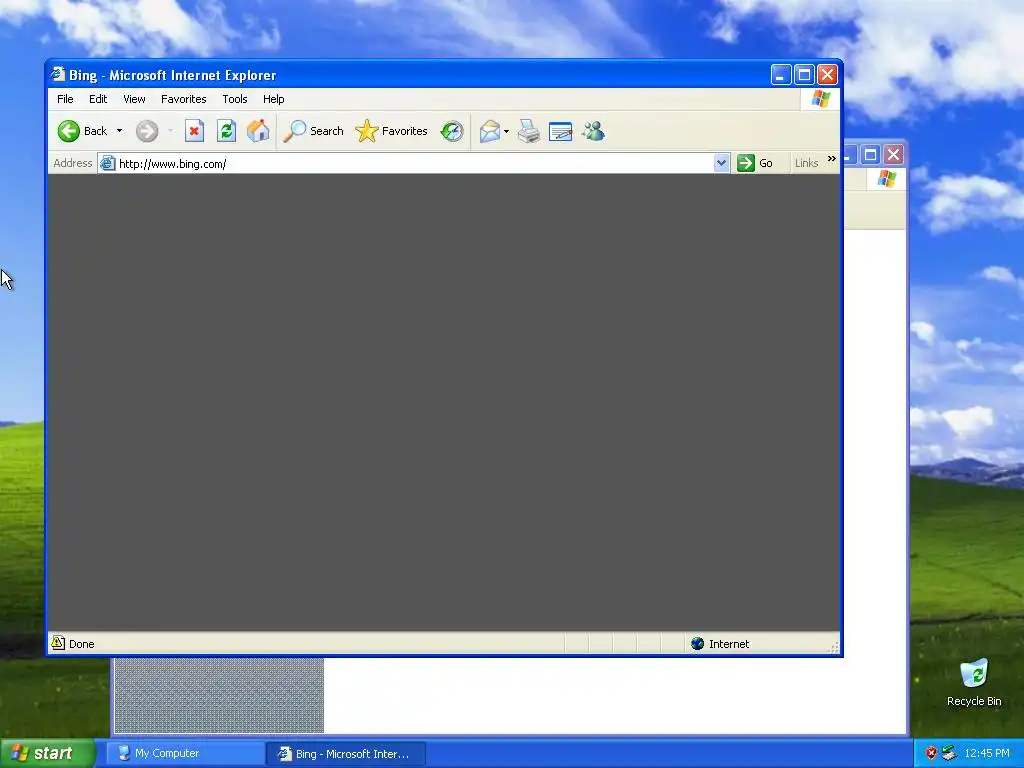
Task: Close the Bing Internet Explorer window
Action: click(x=827, y=75)
